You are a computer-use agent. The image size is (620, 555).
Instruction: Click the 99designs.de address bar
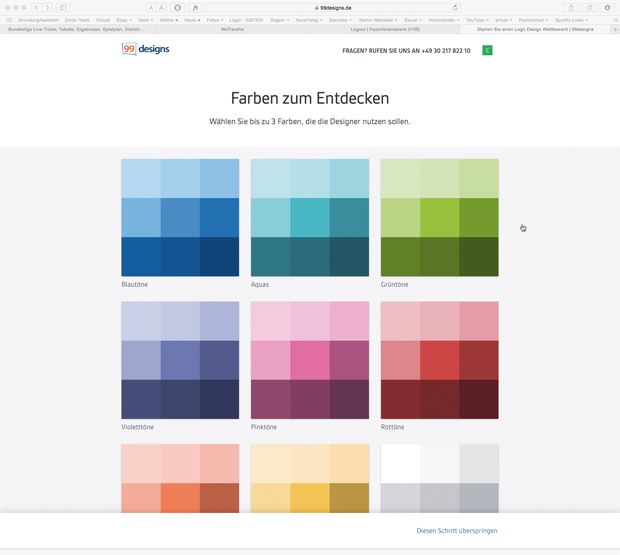(333, 8)
